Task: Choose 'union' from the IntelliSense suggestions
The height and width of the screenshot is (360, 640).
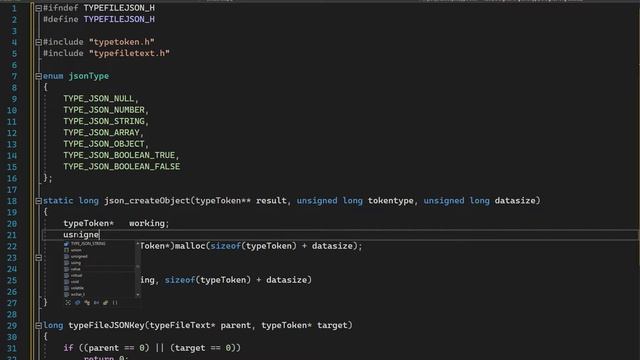Action: tap(76, 250)
